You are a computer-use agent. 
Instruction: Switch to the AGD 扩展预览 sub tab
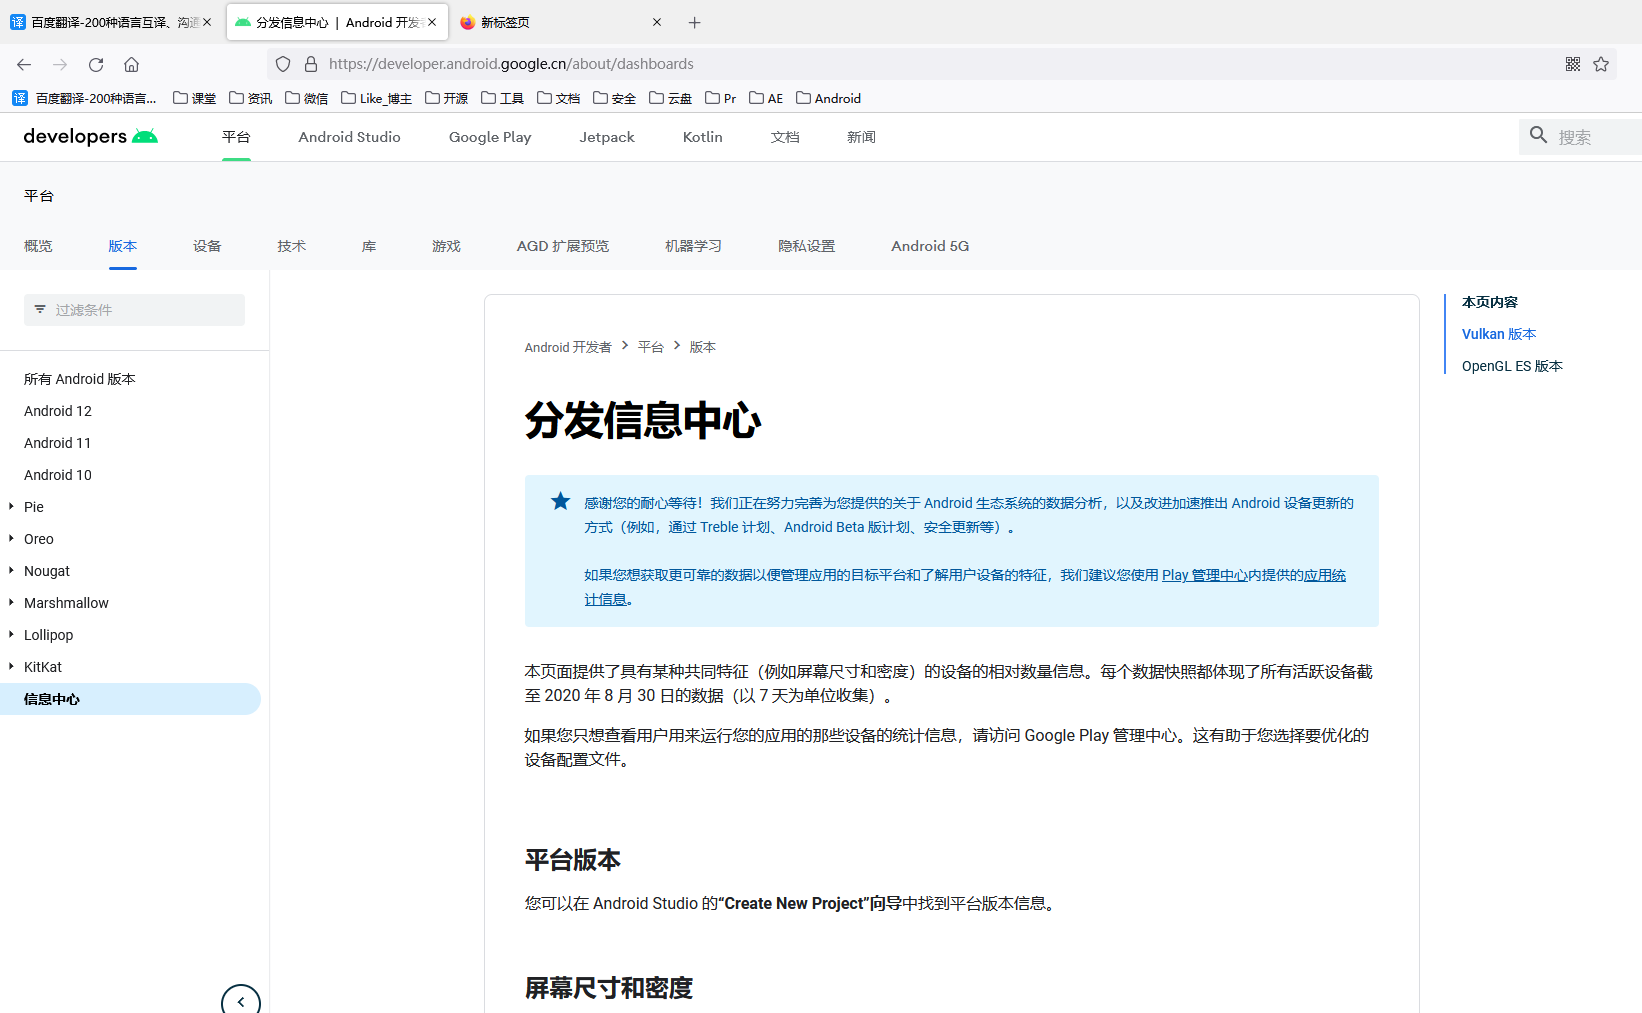pos(563,246)
